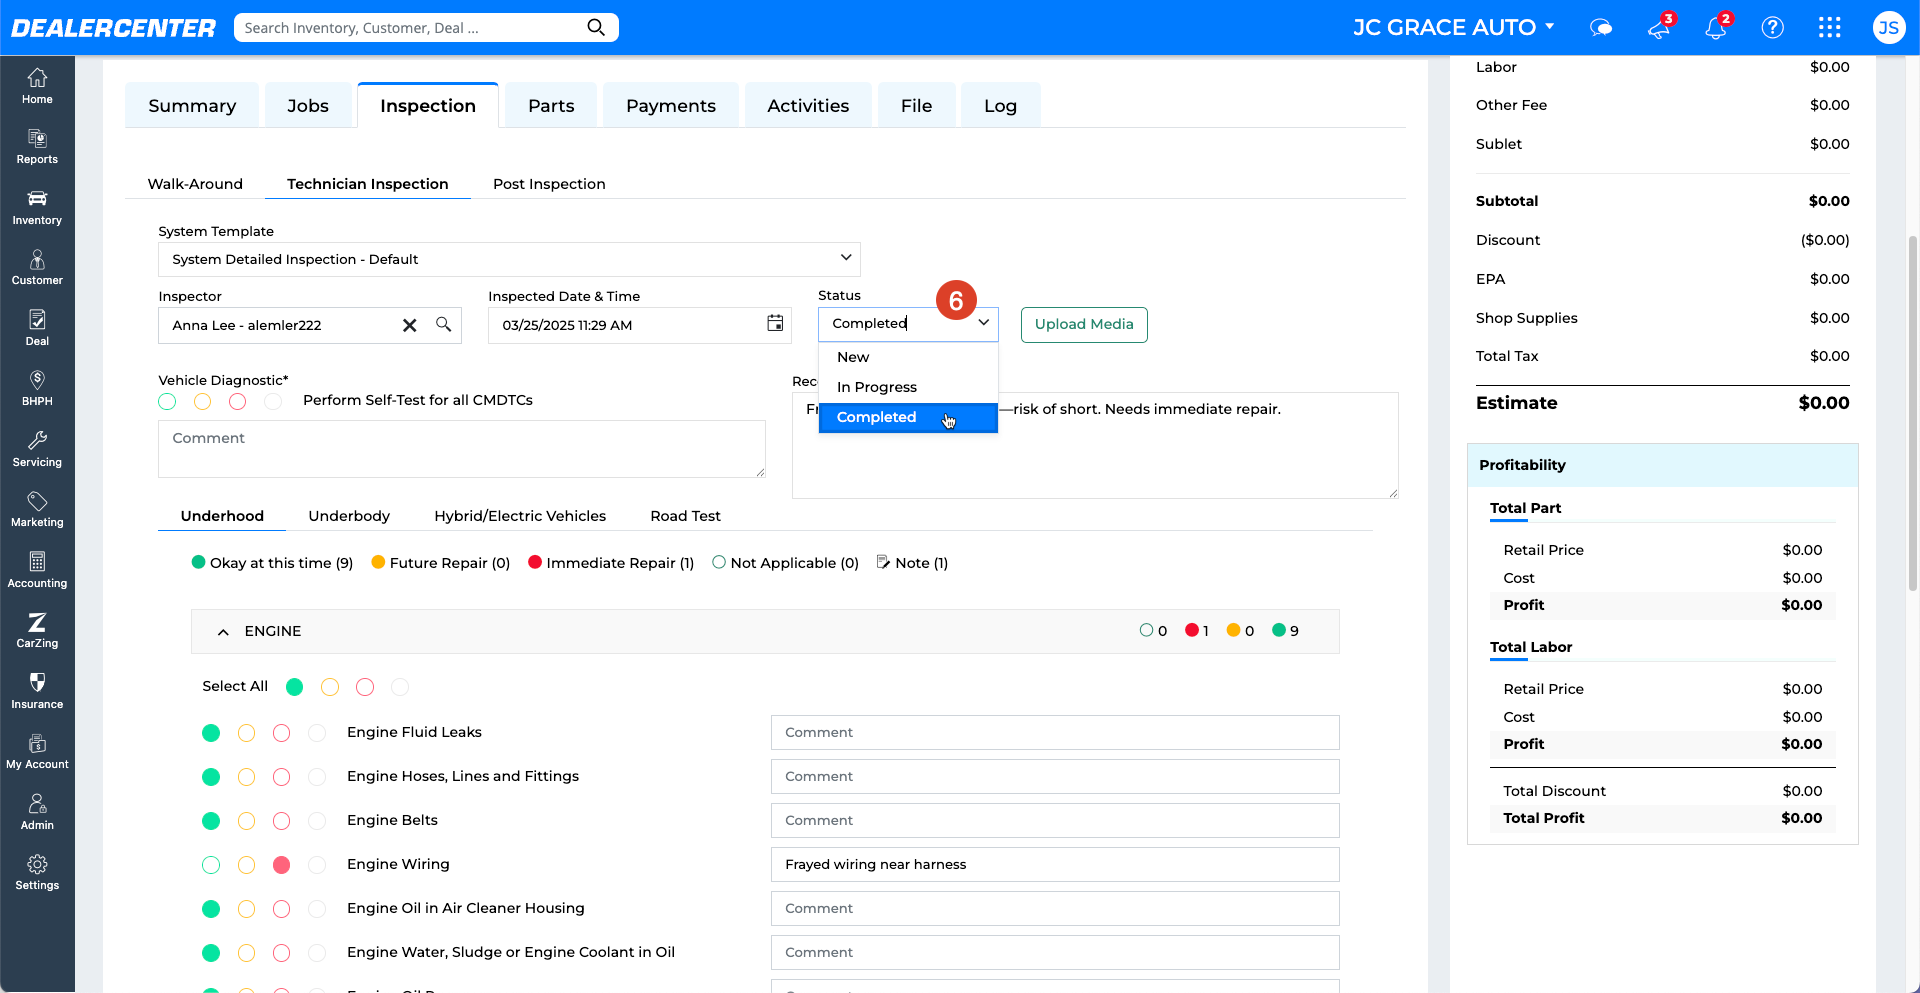Open CarZing in the sidebar
This screenshot has width=1920, height=993.
point(37,631)
